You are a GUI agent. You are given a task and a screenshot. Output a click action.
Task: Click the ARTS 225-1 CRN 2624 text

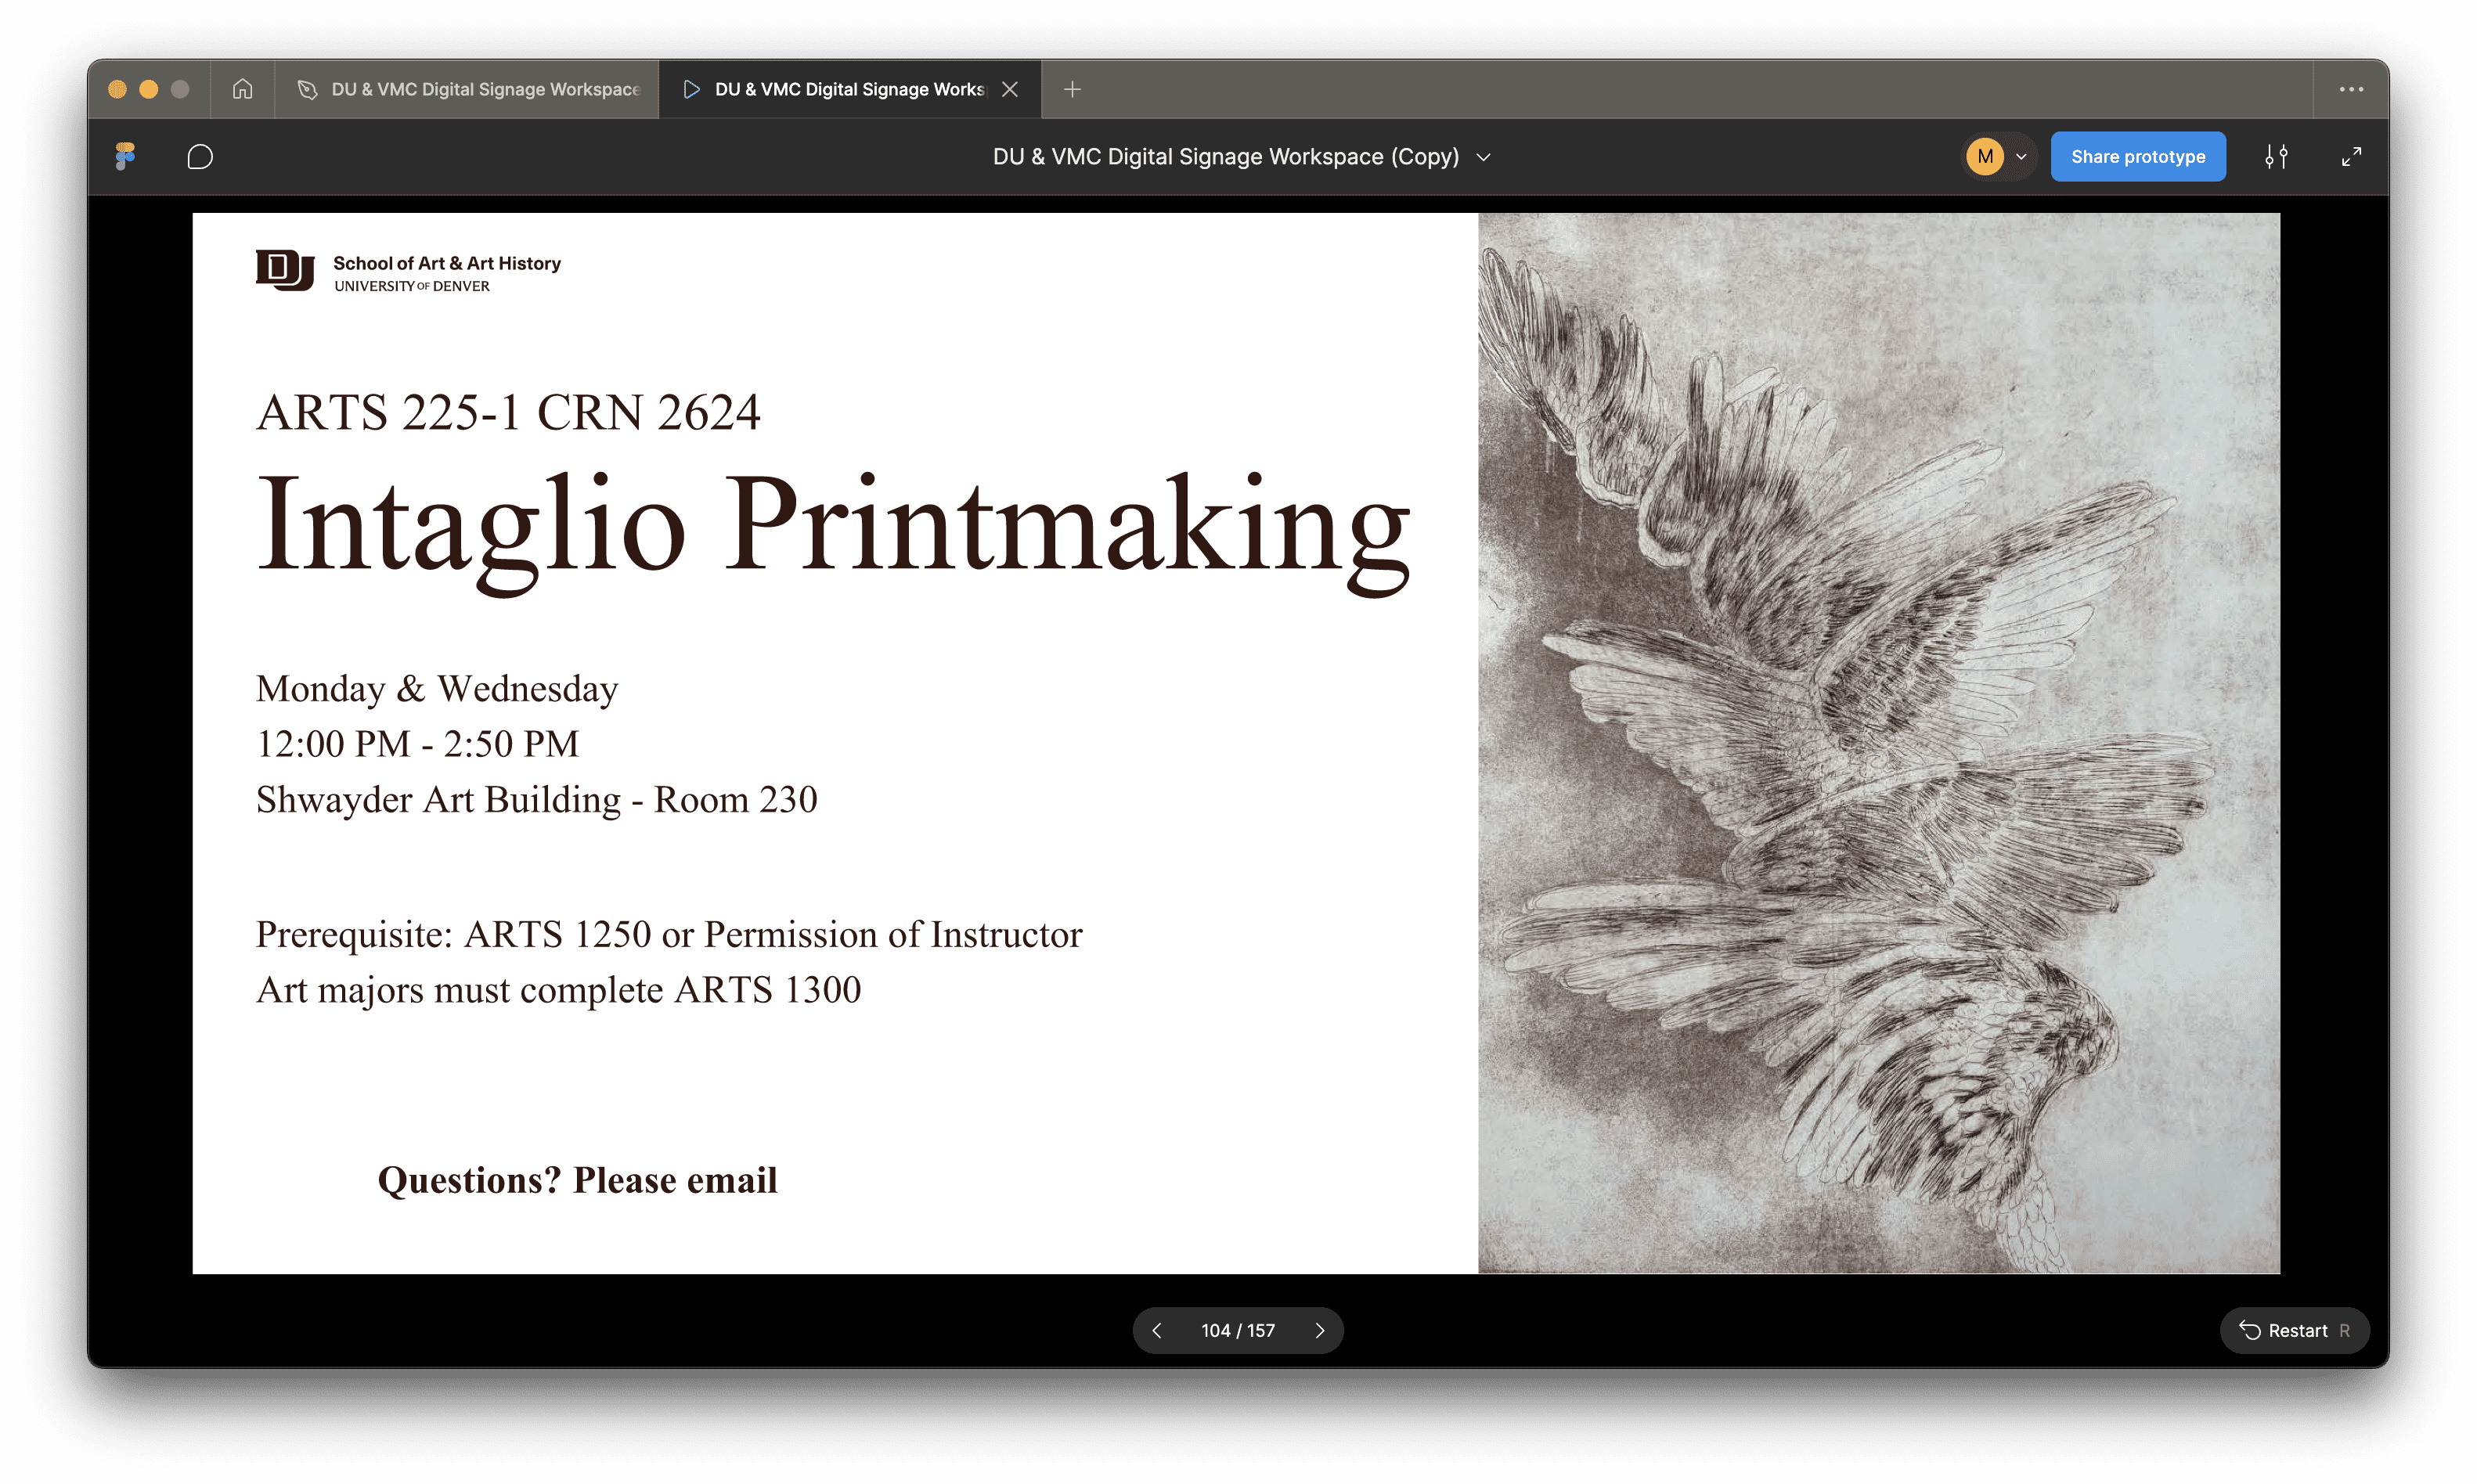[508, 412]
